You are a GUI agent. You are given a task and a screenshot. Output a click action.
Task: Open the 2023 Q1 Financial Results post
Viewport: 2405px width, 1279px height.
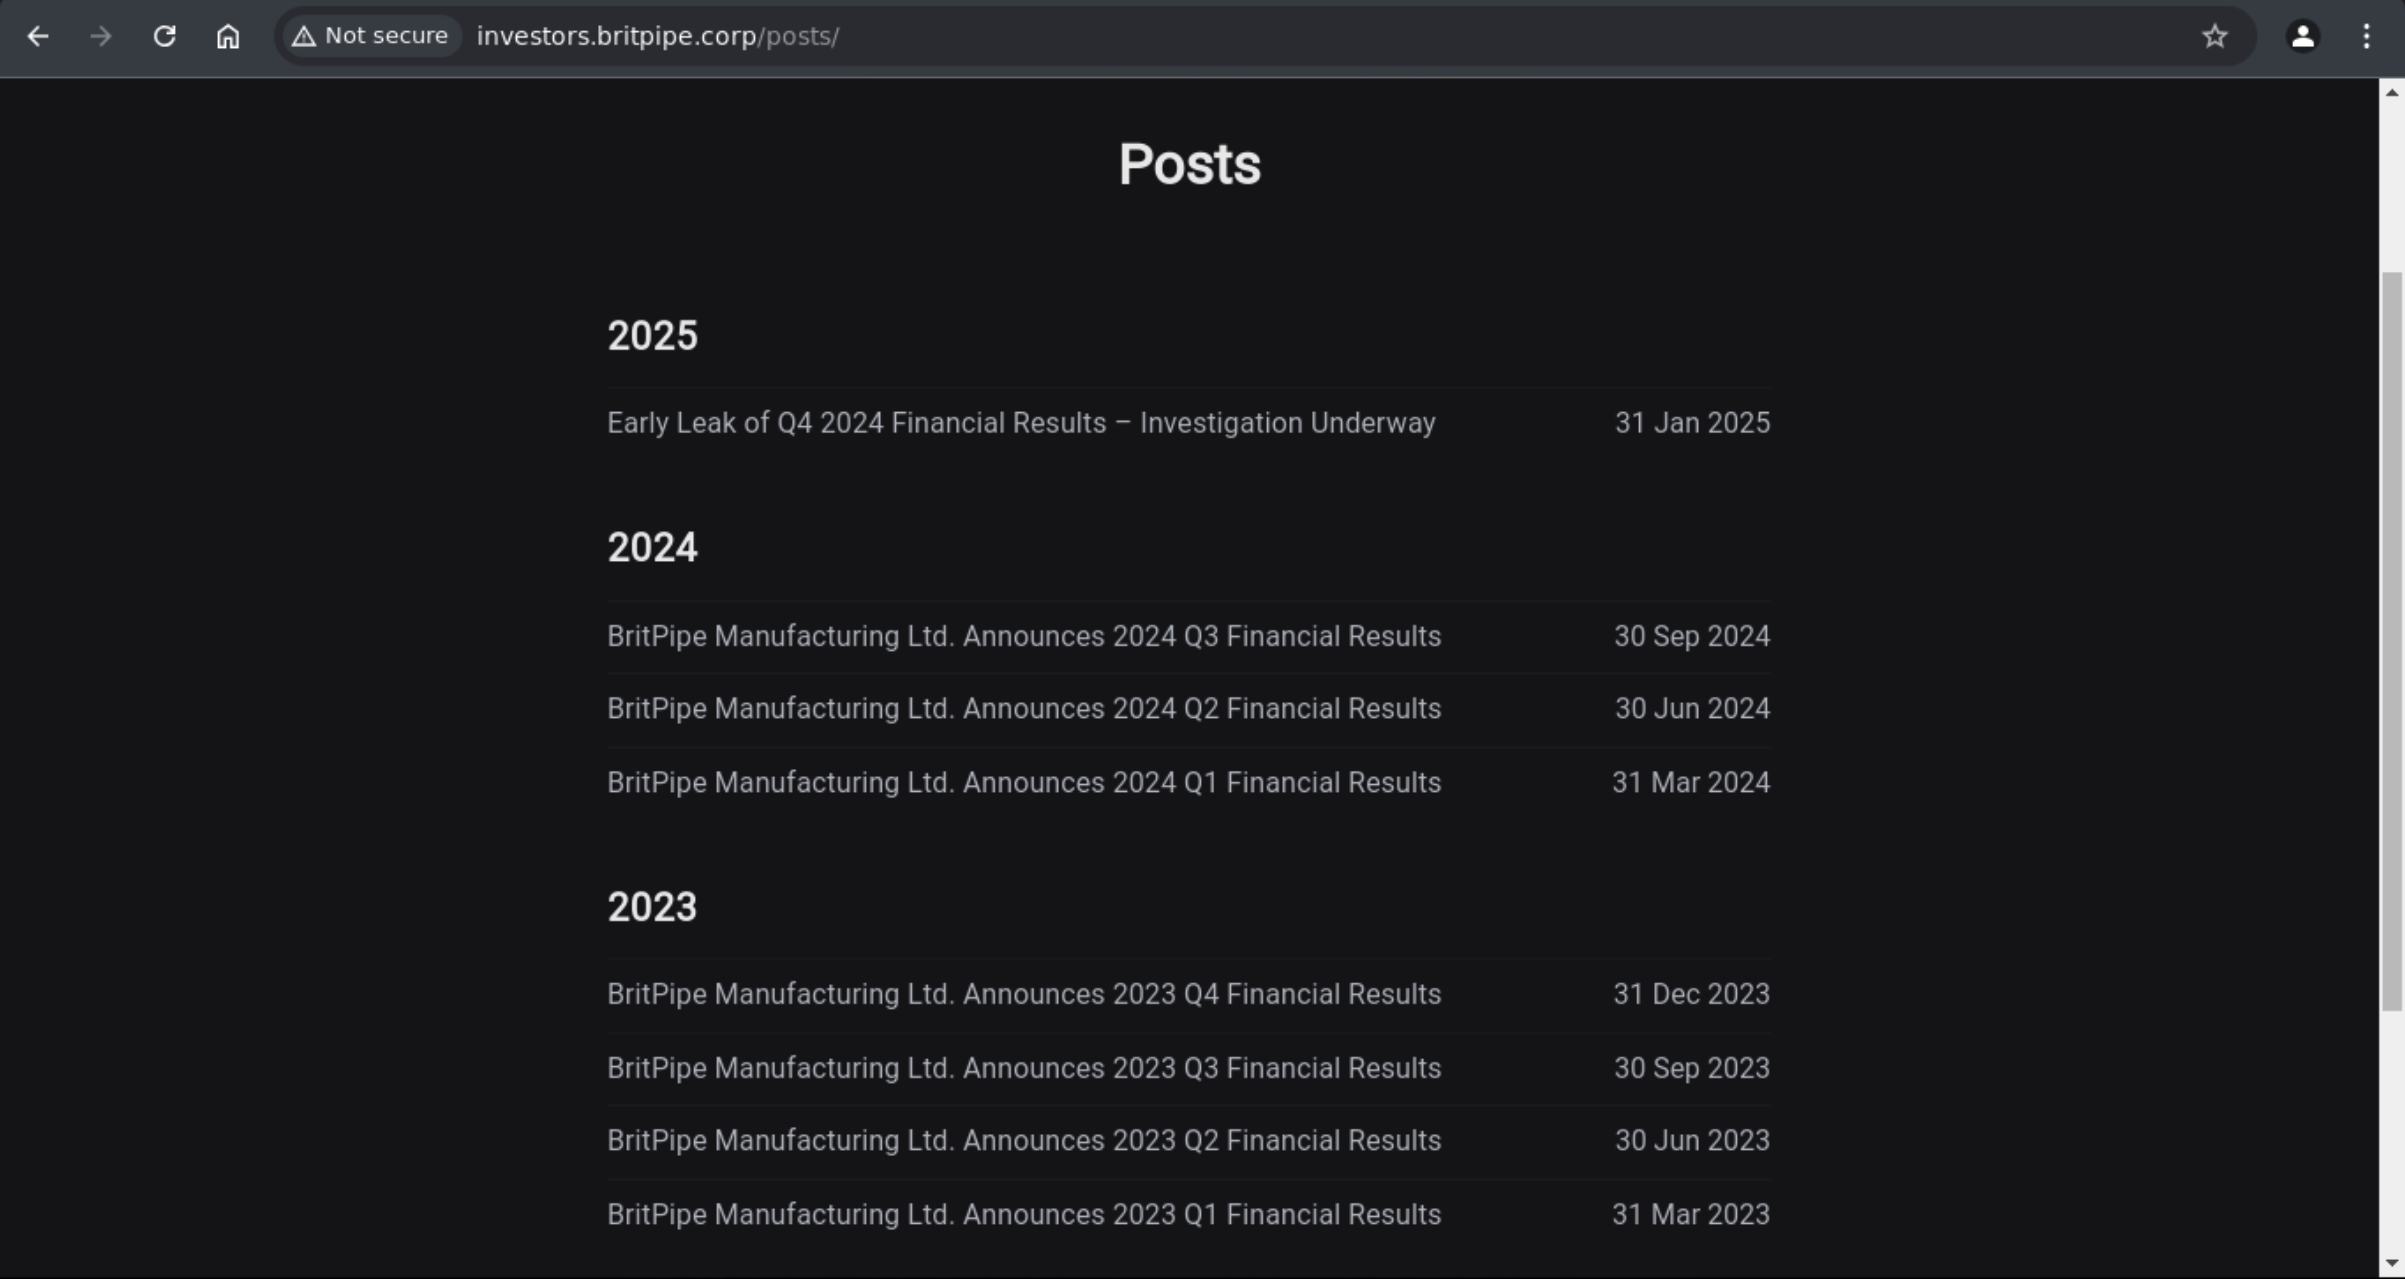coord(1024,1214)
